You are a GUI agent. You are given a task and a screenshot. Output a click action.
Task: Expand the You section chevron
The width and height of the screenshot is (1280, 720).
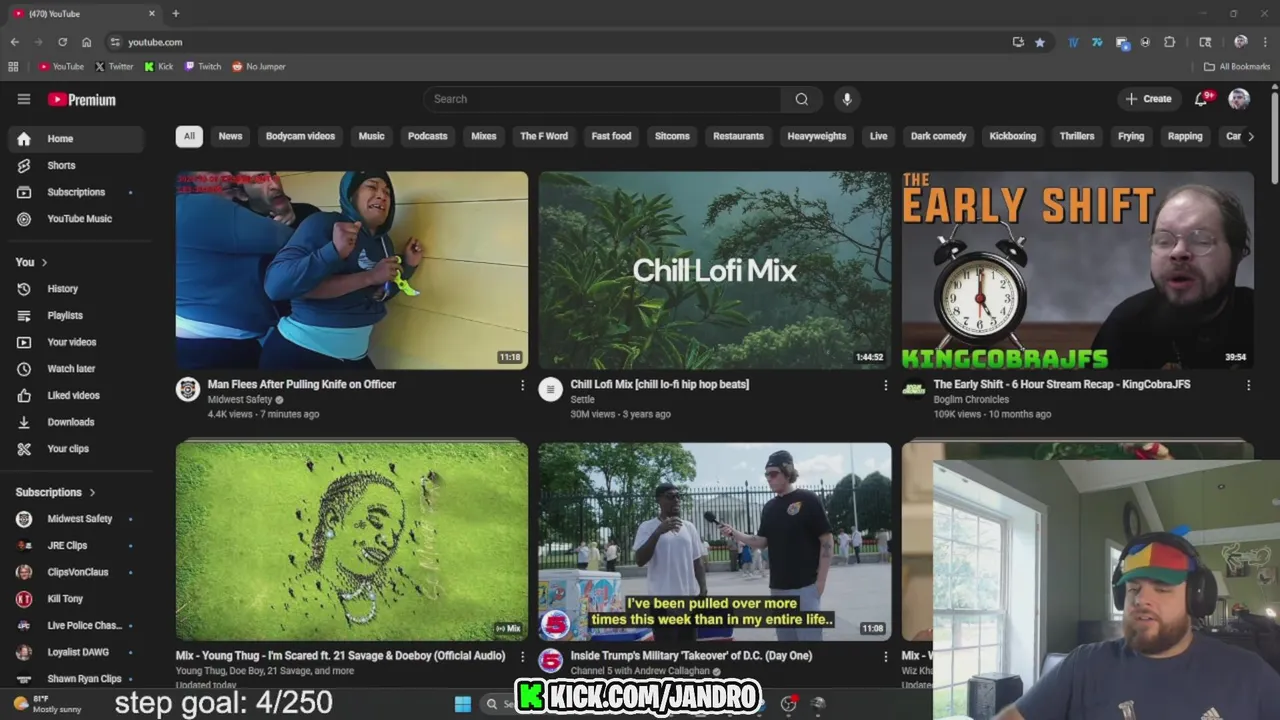coord(44,262)
